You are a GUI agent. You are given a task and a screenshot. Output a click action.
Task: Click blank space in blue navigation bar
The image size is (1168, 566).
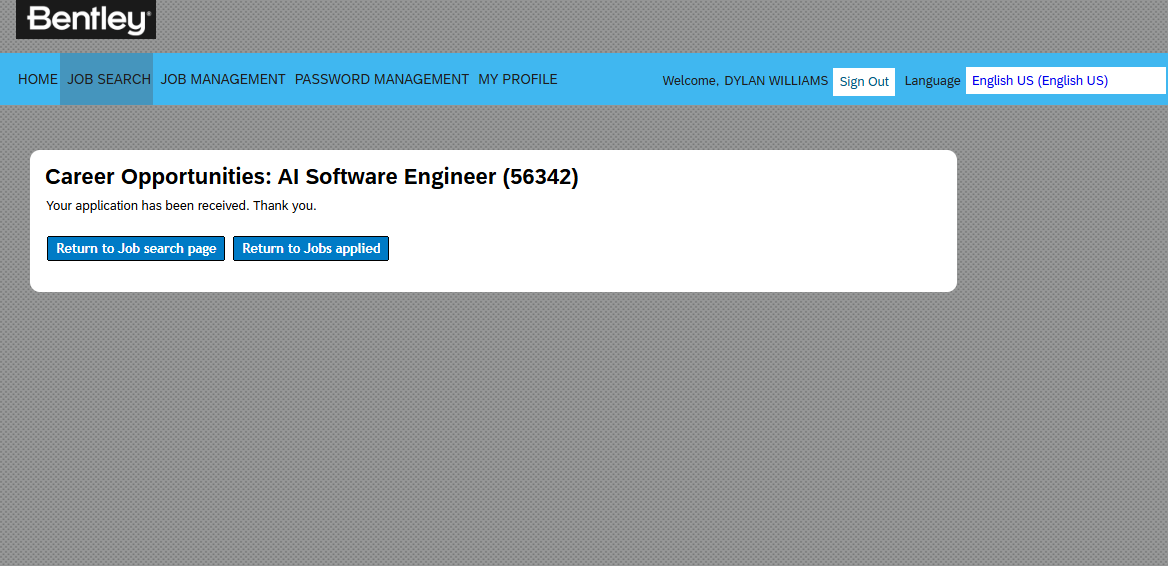(610, 80)
